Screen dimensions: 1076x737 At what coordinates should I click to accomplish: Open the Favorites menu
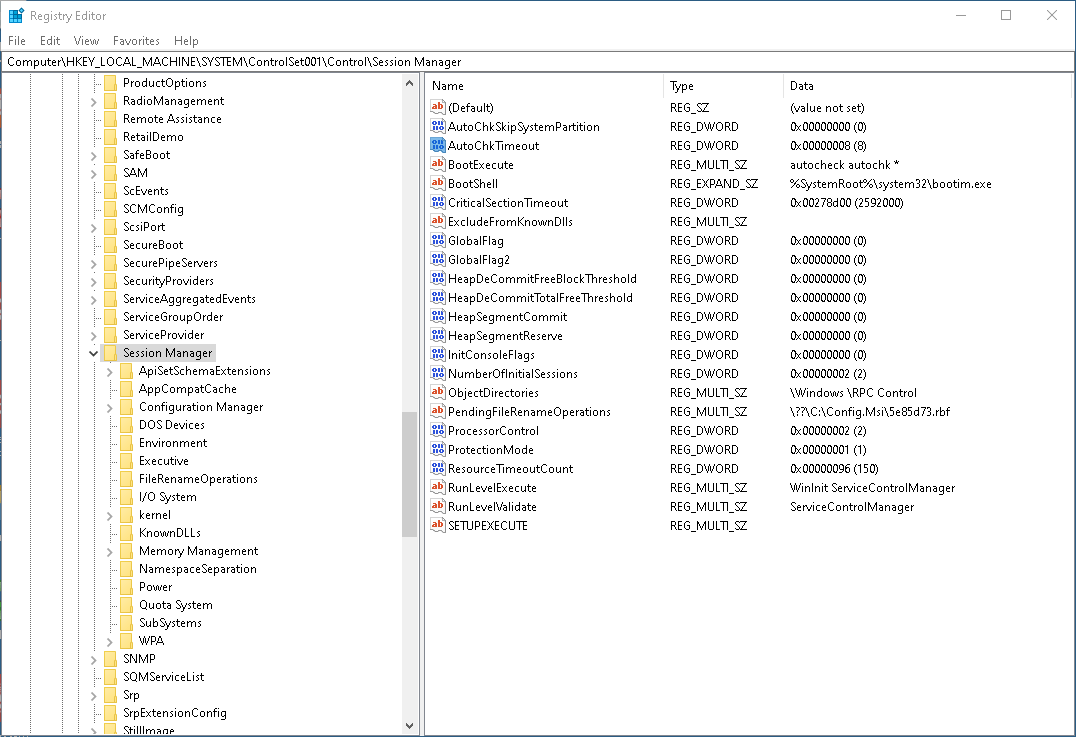click(x=136, y=41)
